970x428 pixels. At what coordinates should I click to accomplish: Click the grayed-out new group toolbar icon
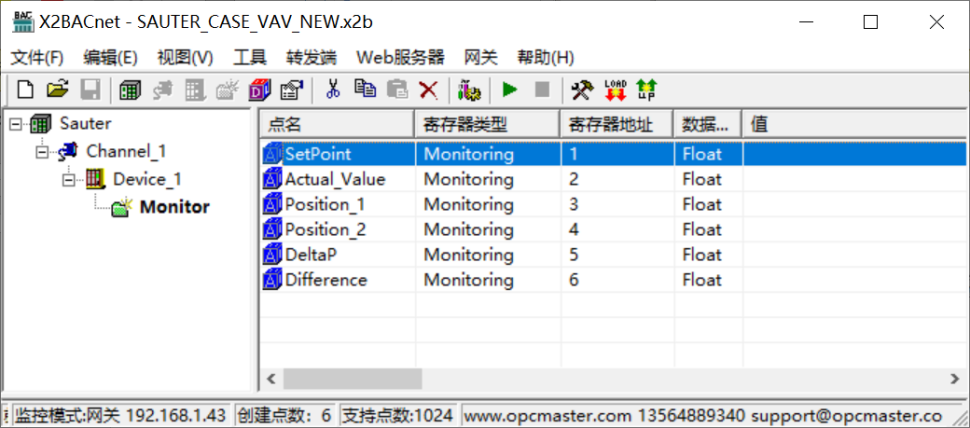(227, 90)
